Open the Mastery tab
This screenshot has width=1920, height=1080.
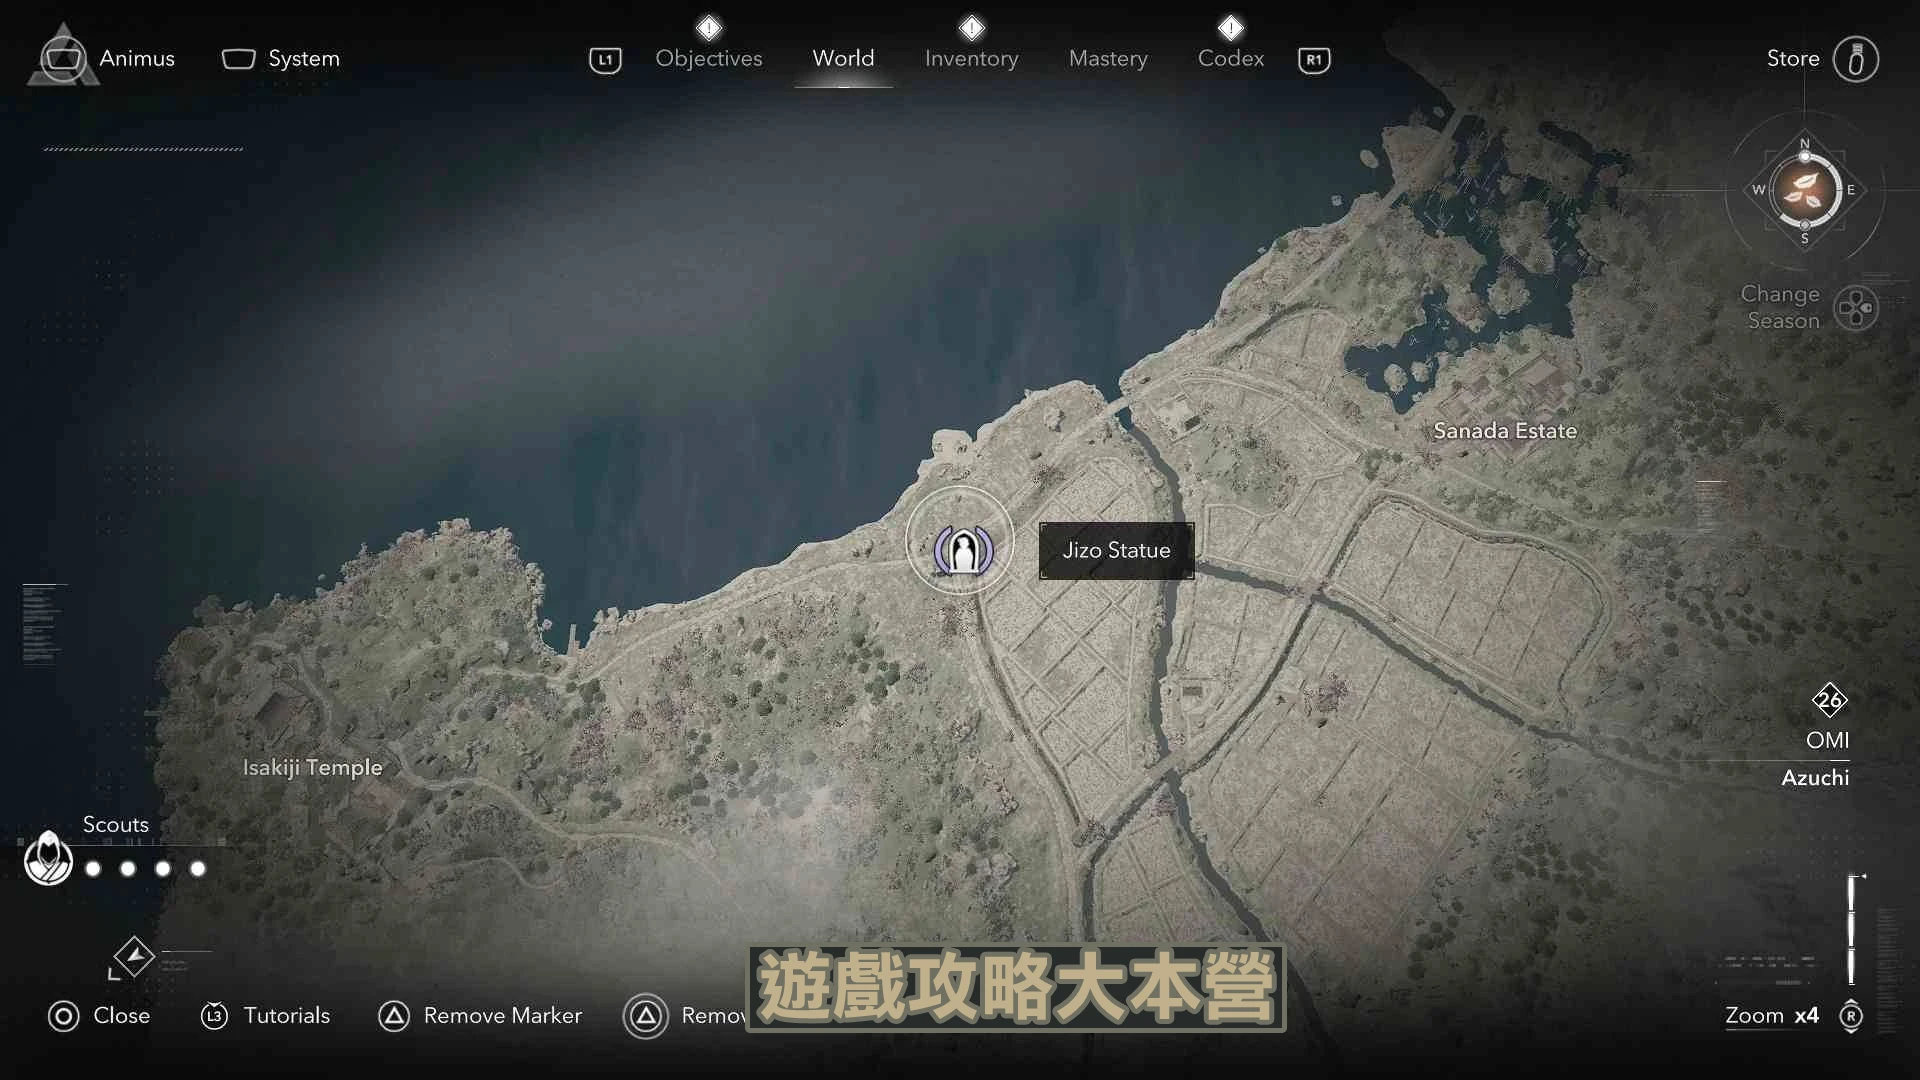pos(1108,59)
